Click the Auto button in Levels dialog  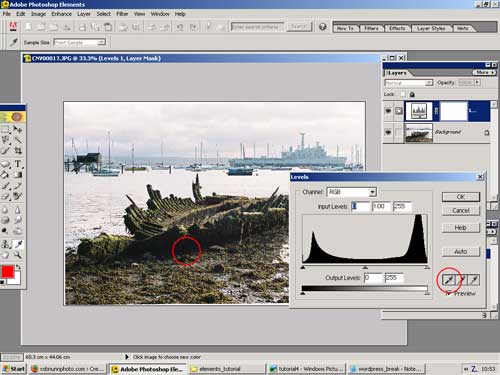point(461,252)
